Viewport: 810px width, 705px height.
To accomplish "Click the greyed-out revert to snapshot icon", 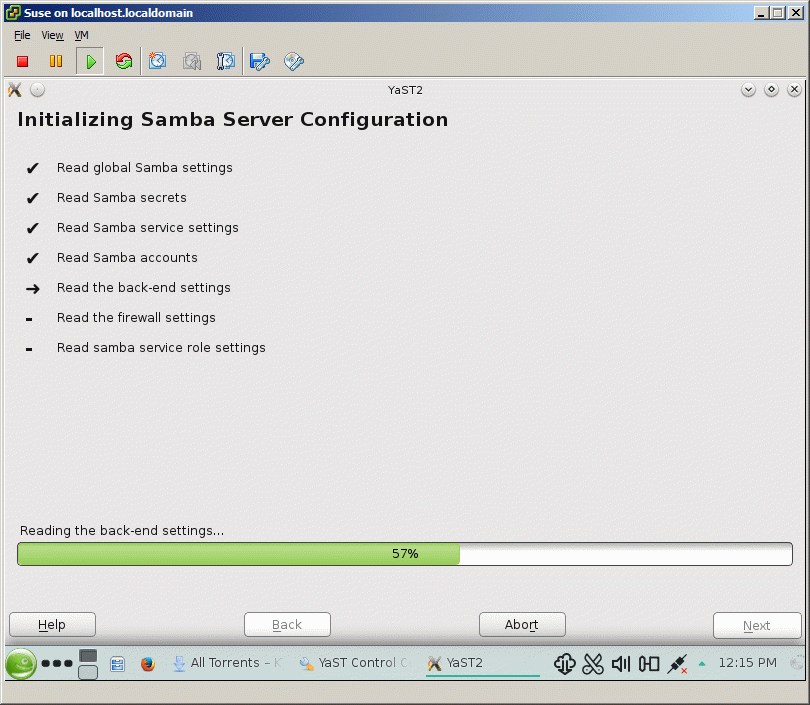I will pyautogui.click(x=192, y=61).
